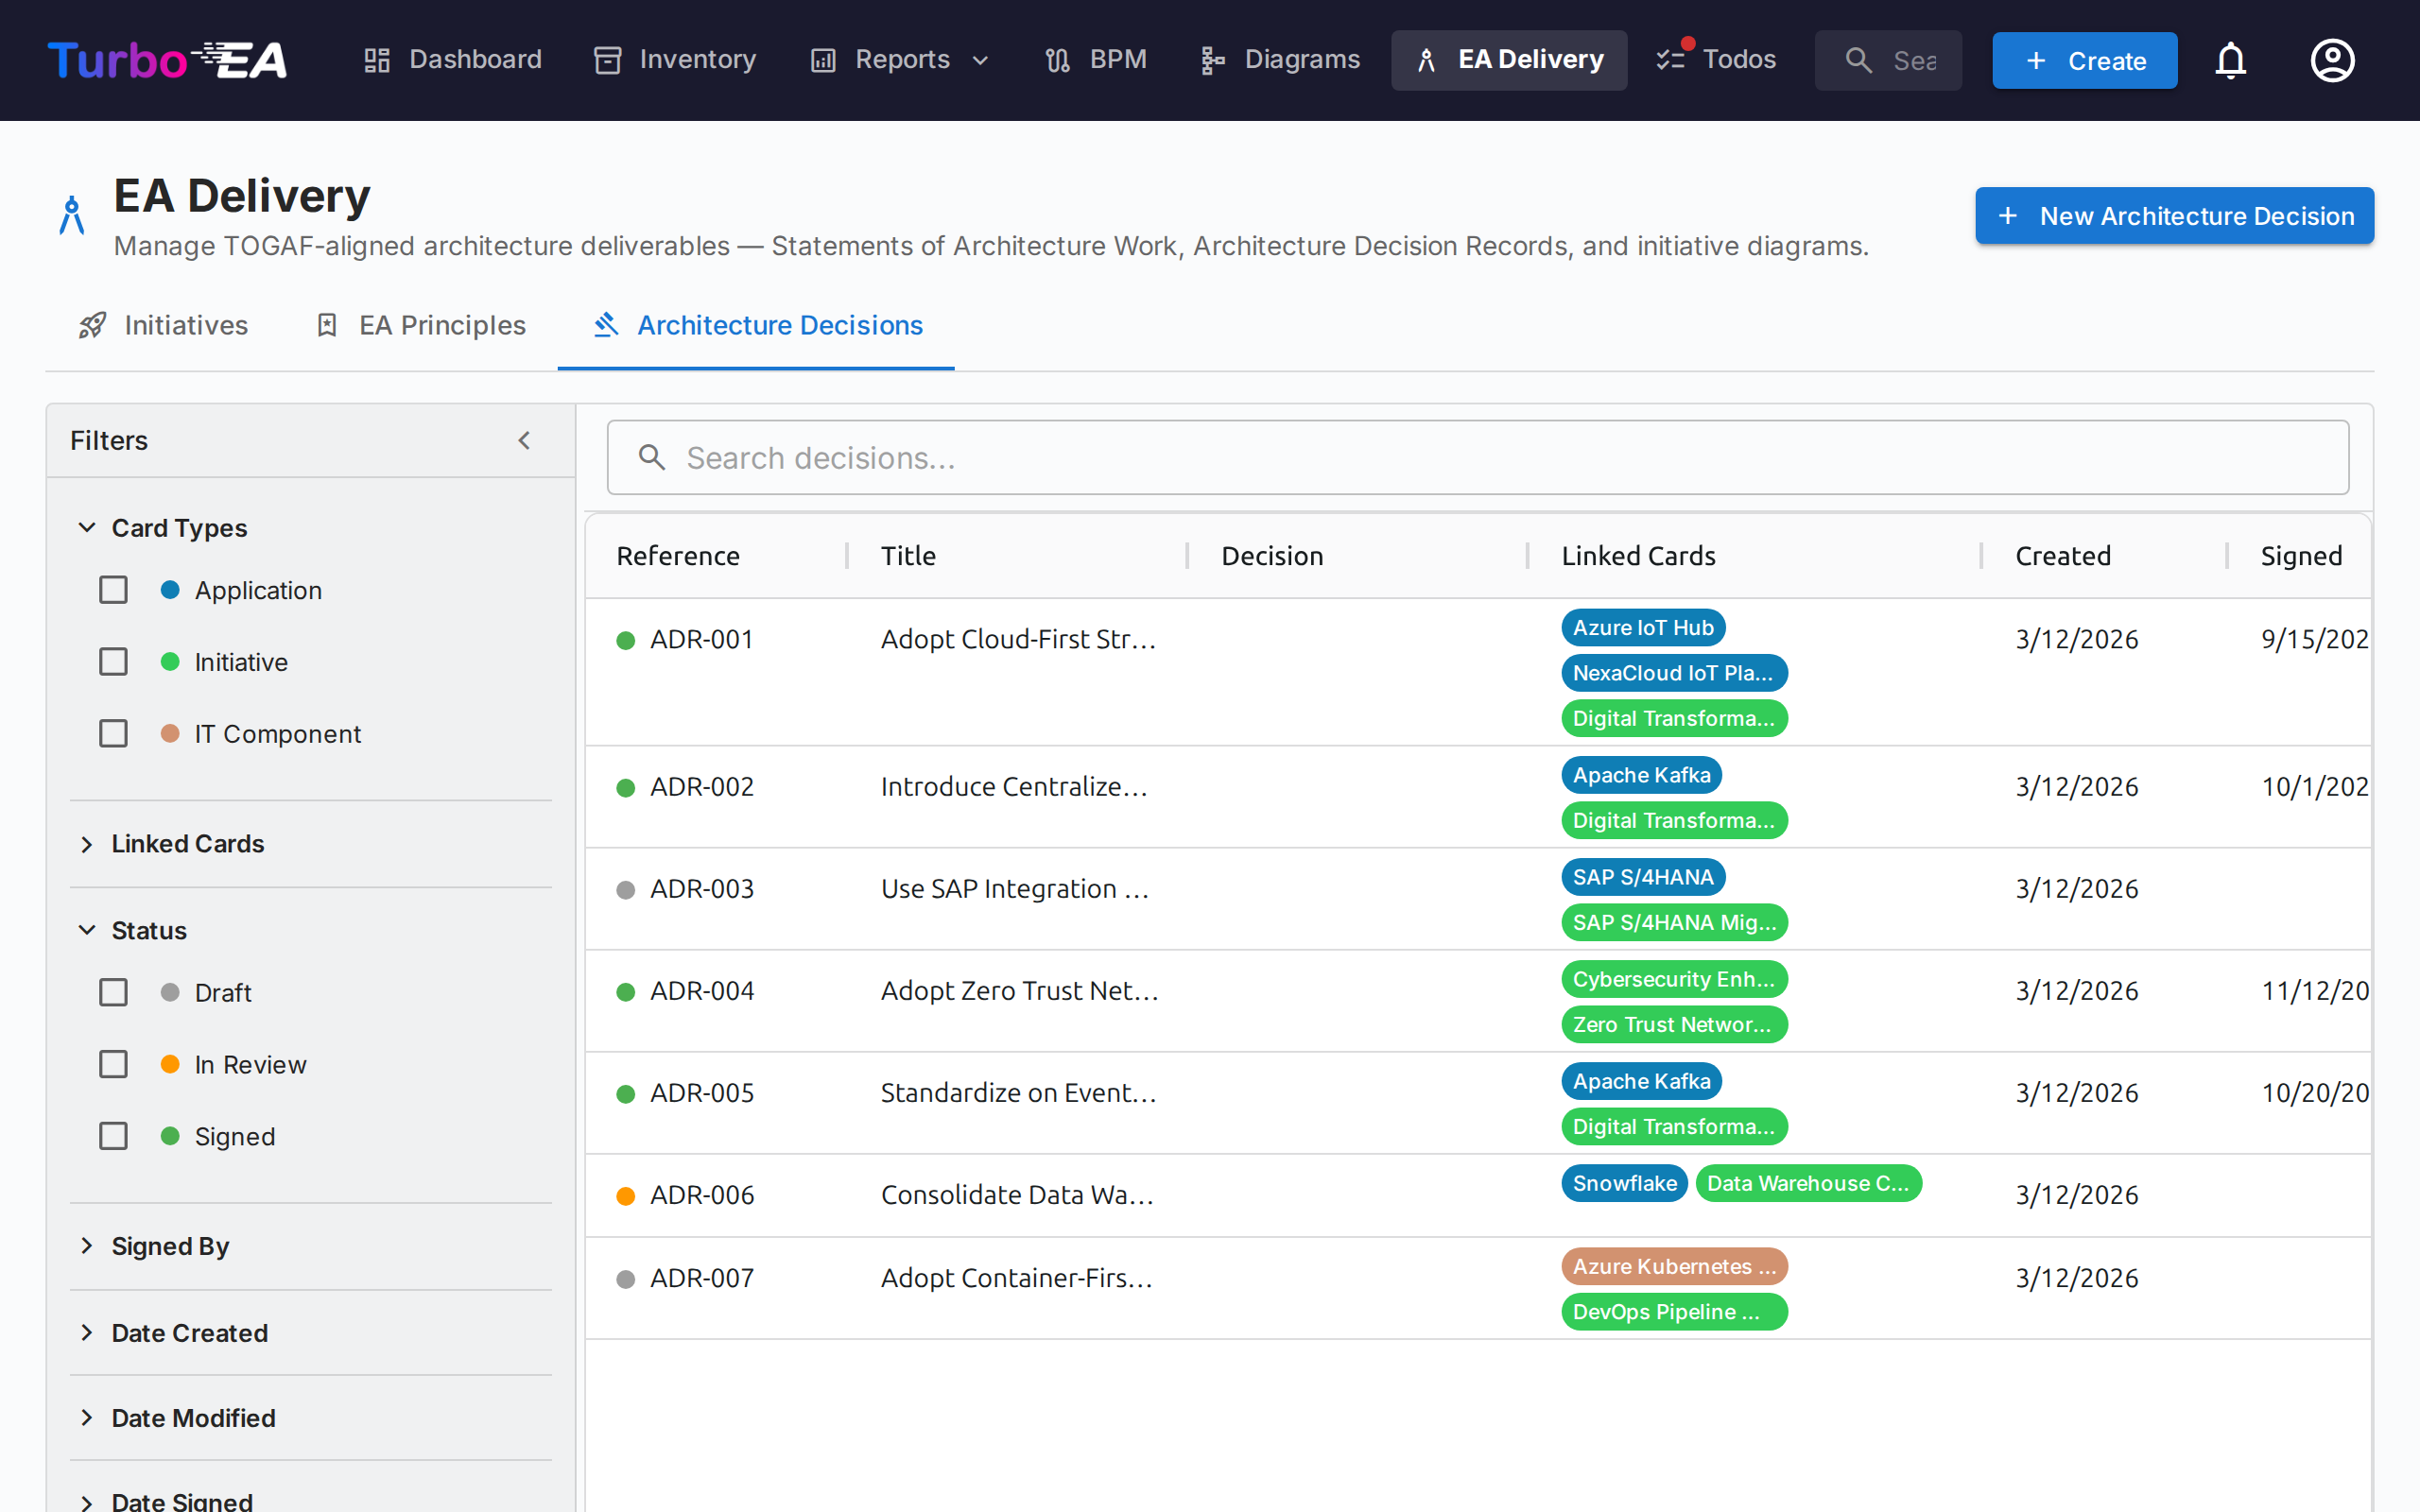The image size is (2420, 1512).
Task: Click the blue Create button
Action: (x=2084, y=60)
